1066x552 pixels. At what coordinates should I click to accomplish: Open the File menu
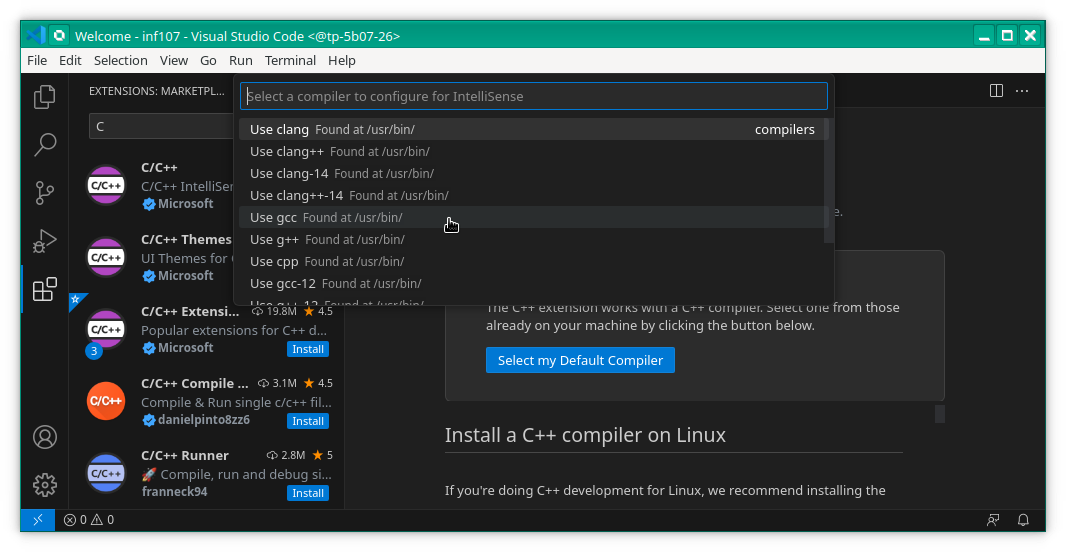point(37,61)
